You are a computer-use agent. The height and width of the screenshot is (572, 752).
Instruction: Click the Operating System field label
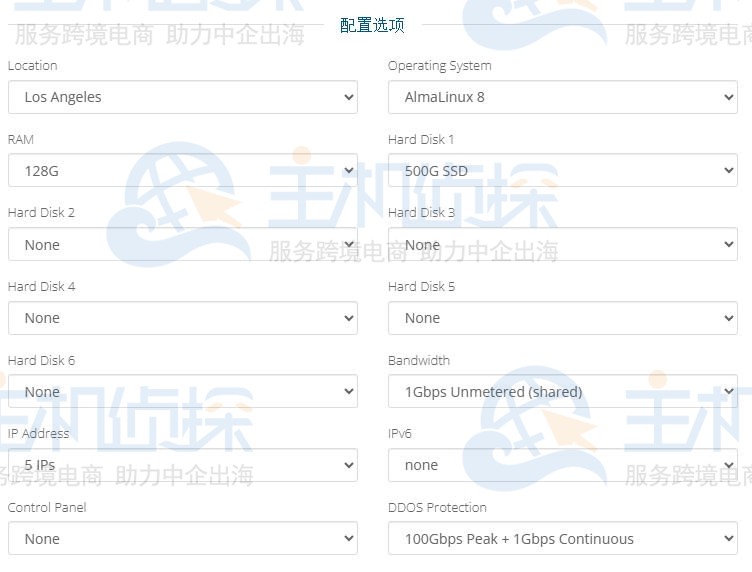click(x=440, y=66)
